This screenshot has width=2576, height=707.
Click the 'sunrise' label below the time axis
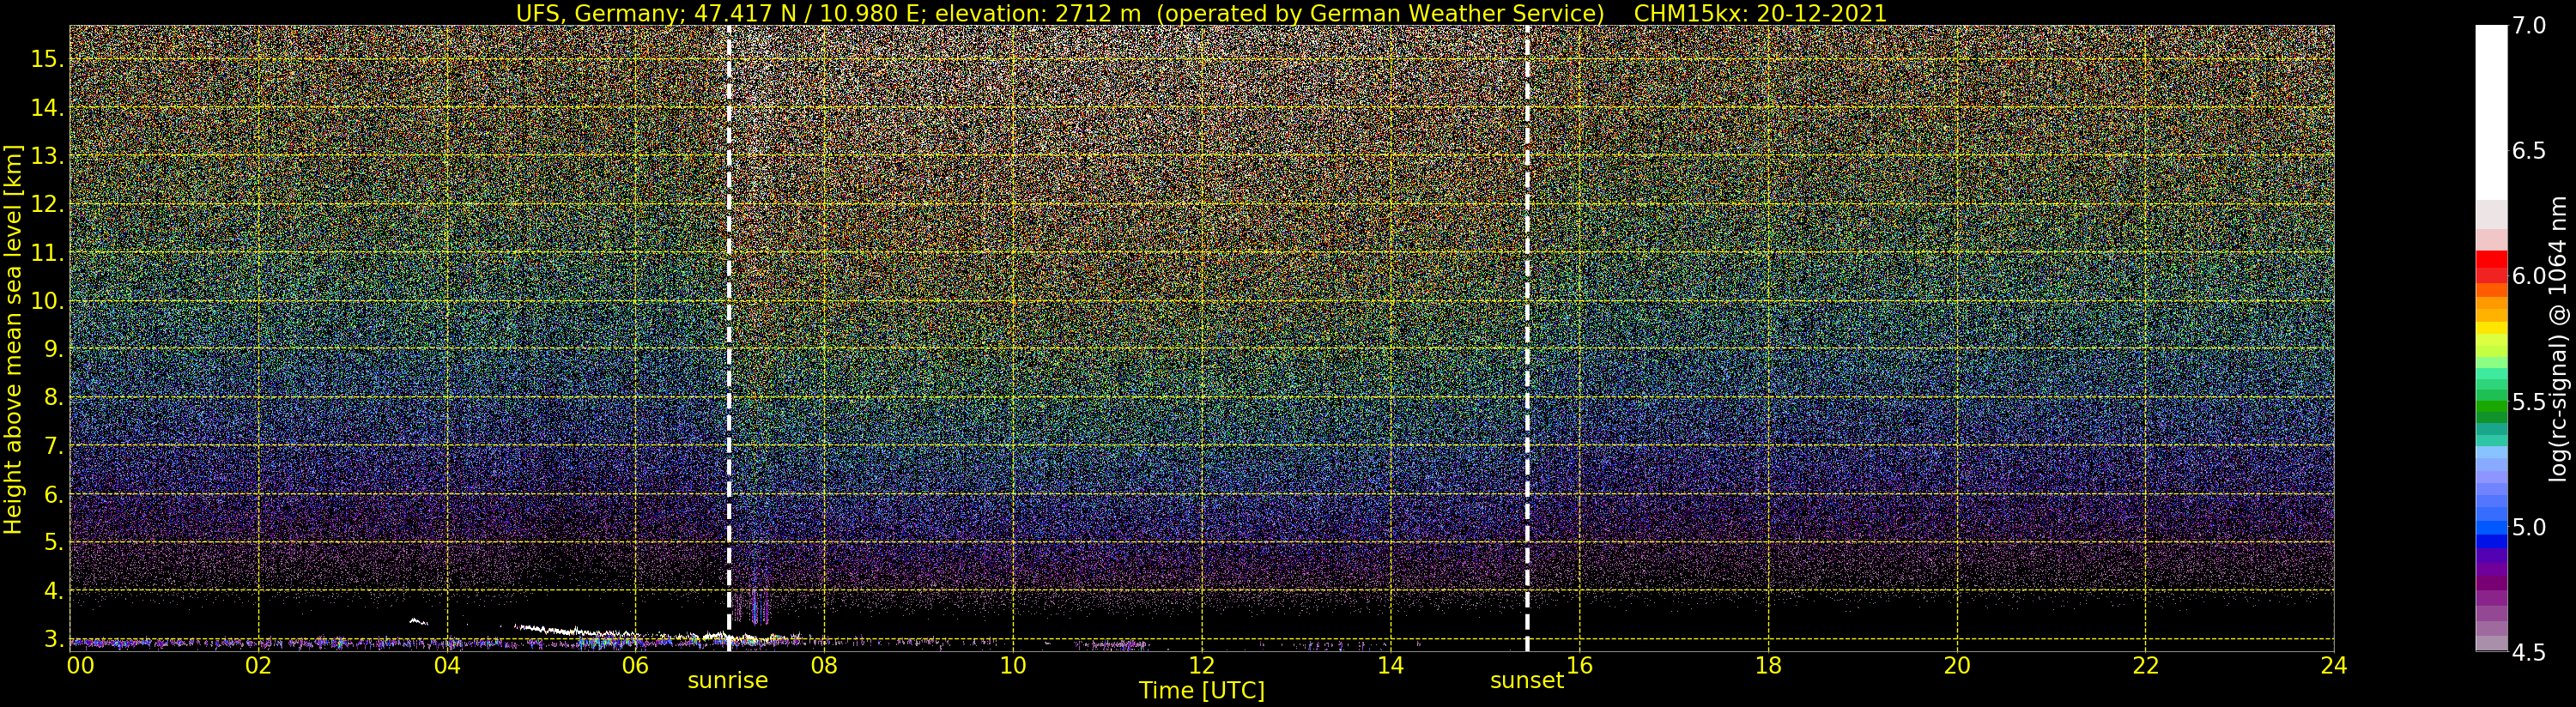[x=727, y=681]
